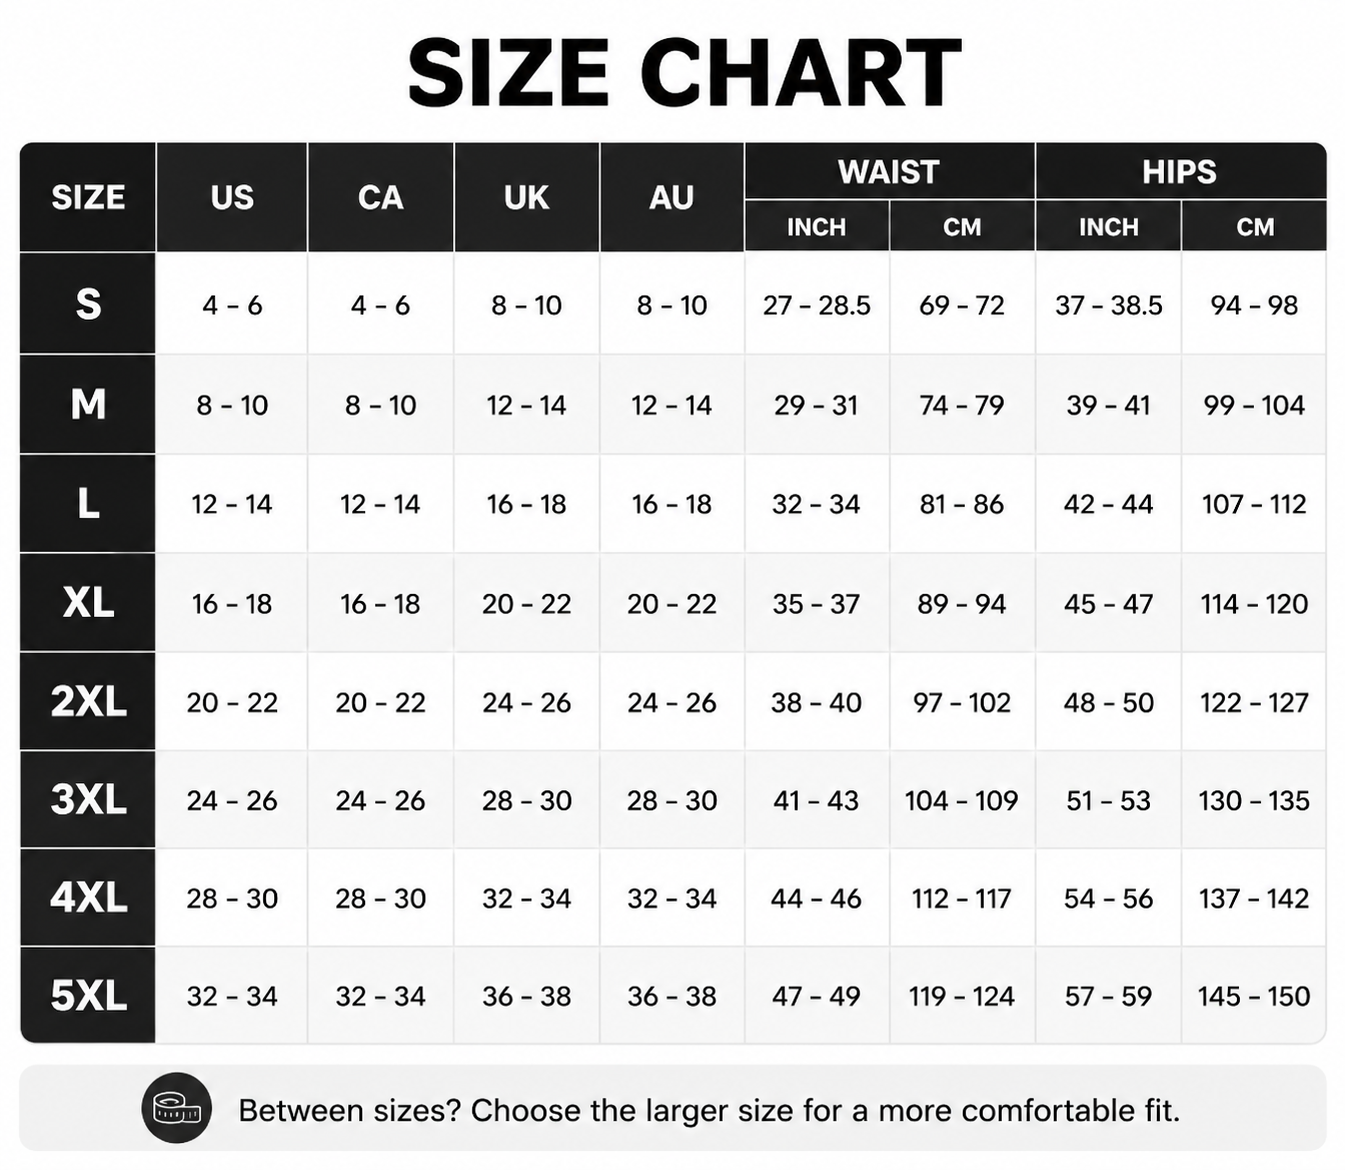Click the 4XL hips inch cell 54 - 56

click(x=1109, y=898)
